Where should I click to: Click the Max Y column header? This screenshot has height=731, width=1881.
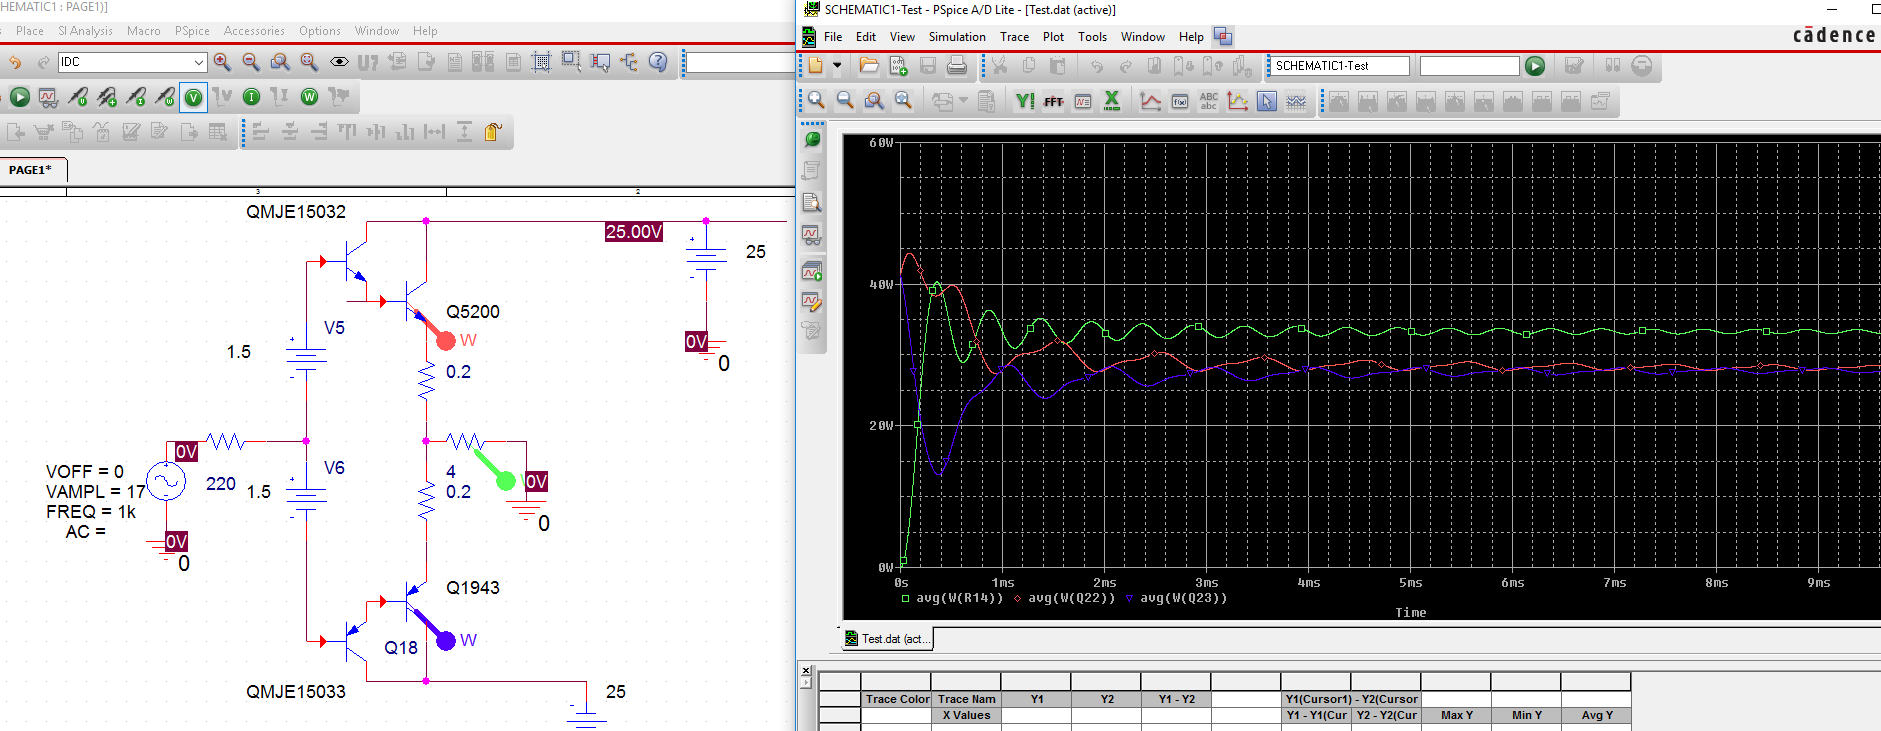click(1456, 715)
